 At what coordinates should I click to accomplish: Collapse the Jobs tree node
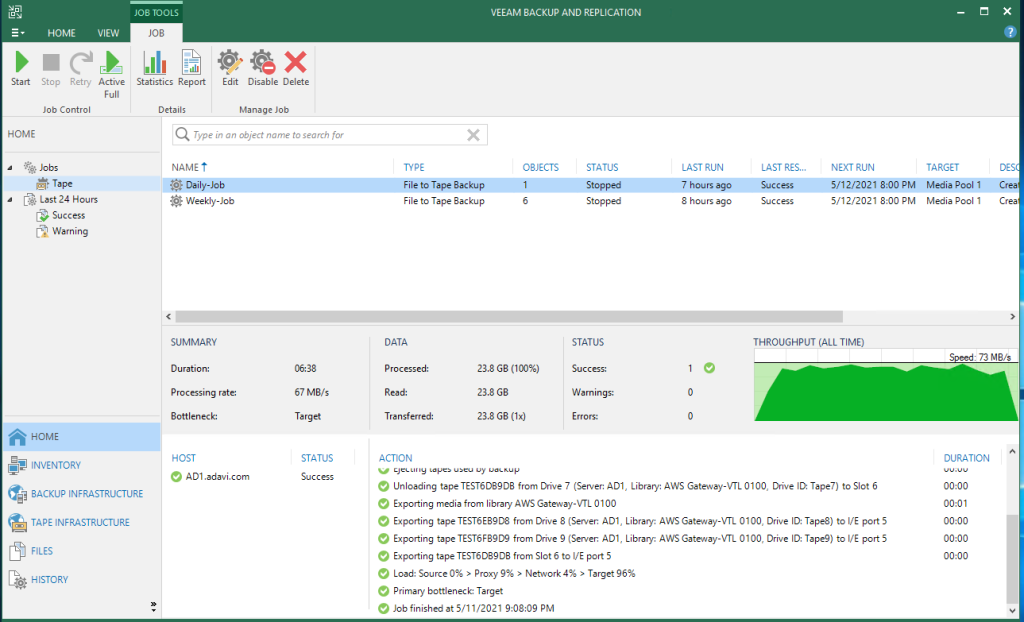(x=10, y=168)
